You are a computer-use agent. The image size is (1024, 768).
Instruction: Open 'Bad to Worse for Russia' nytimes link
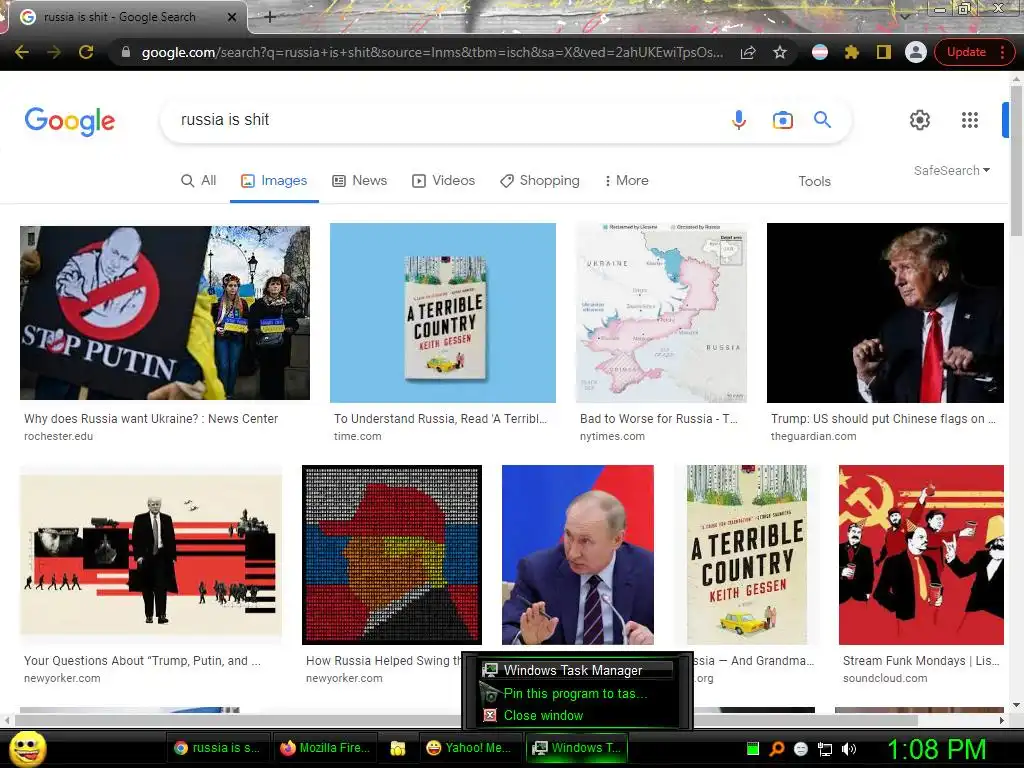point(658,419)
